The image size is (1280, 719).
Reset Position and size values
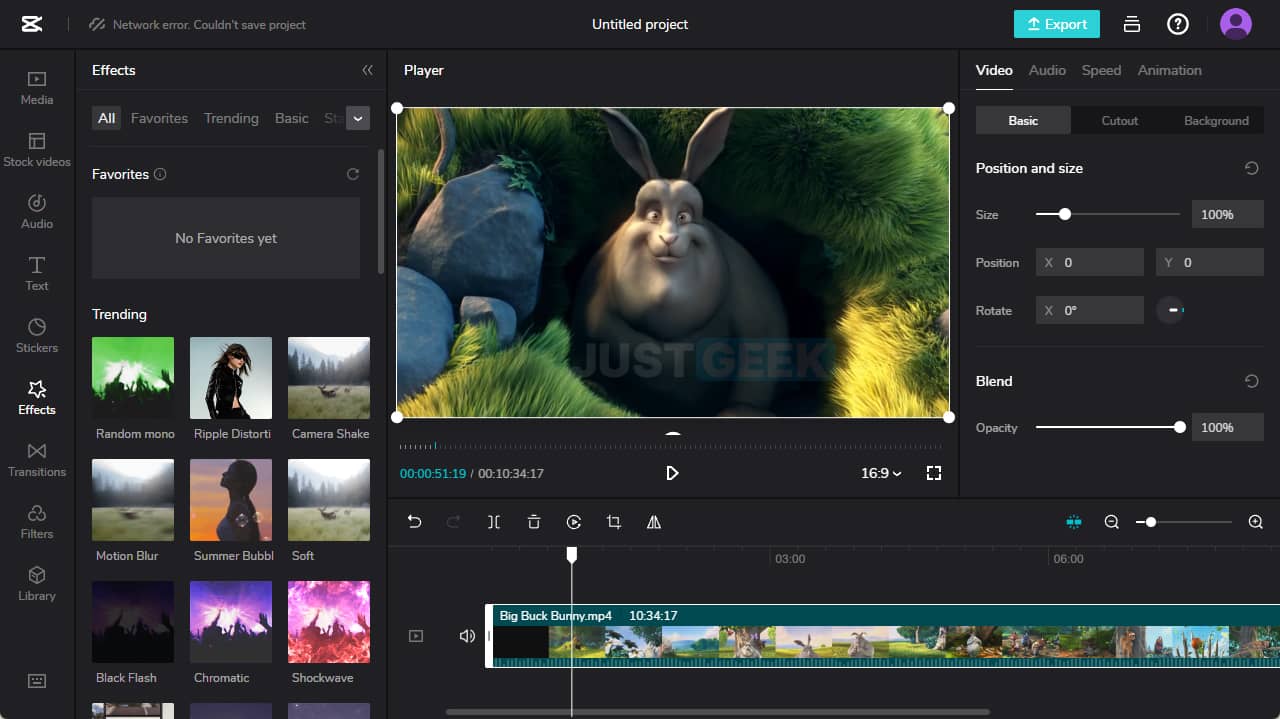(1251, 168)
